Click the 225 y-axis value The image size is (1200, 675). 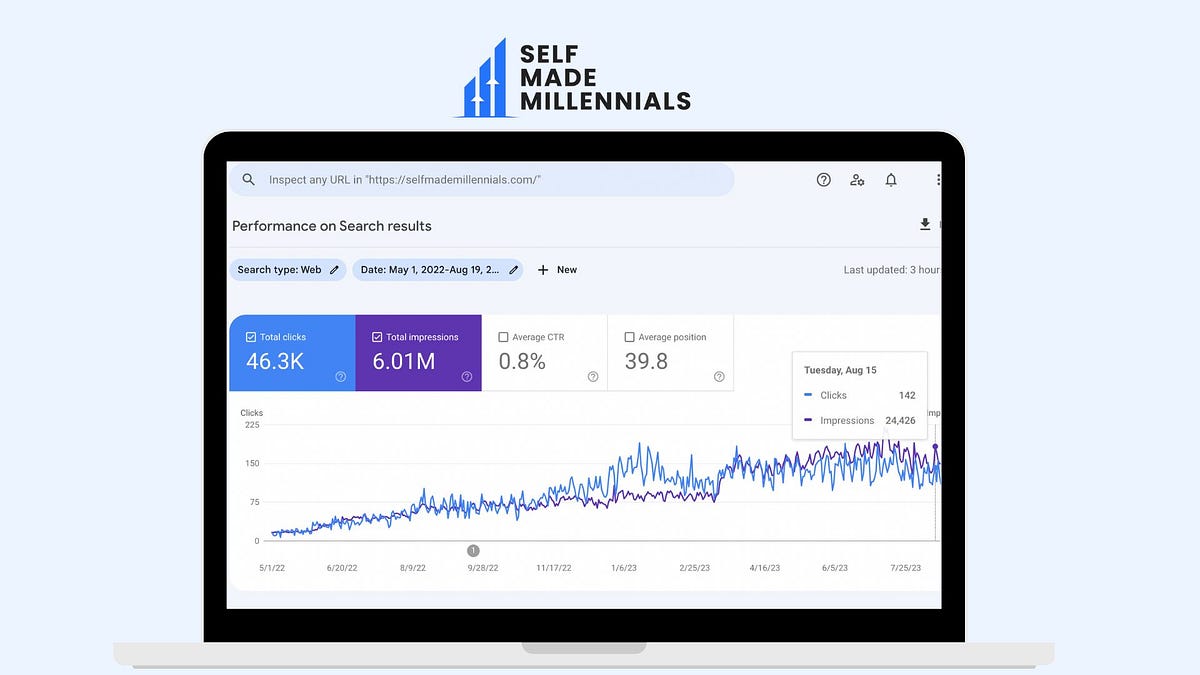pos(251,425)
